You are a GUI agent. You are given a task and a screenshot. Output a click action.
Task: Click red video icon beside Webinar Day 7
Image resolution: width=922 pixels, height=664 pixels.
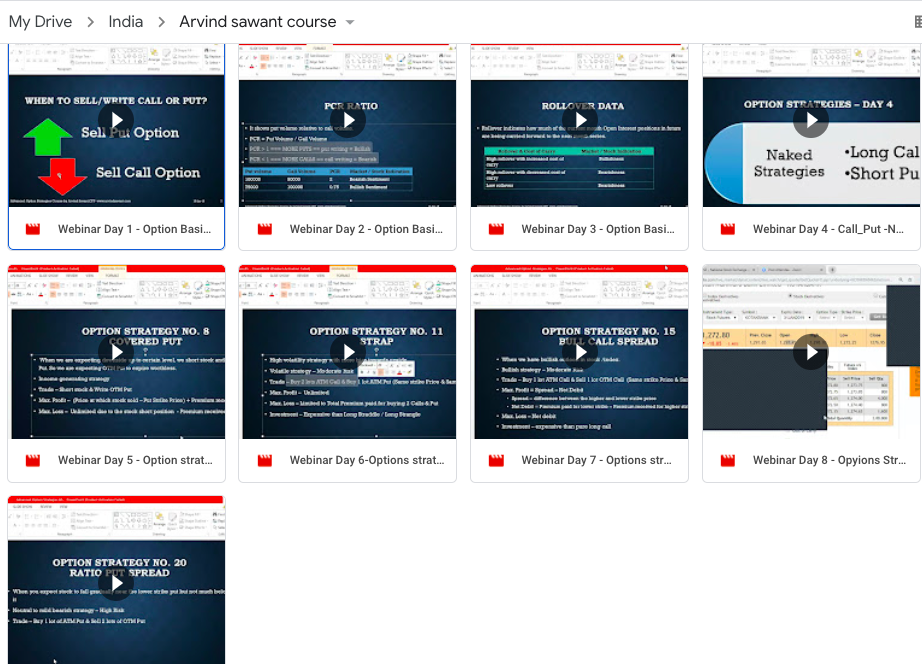click(x=496, y=460)
